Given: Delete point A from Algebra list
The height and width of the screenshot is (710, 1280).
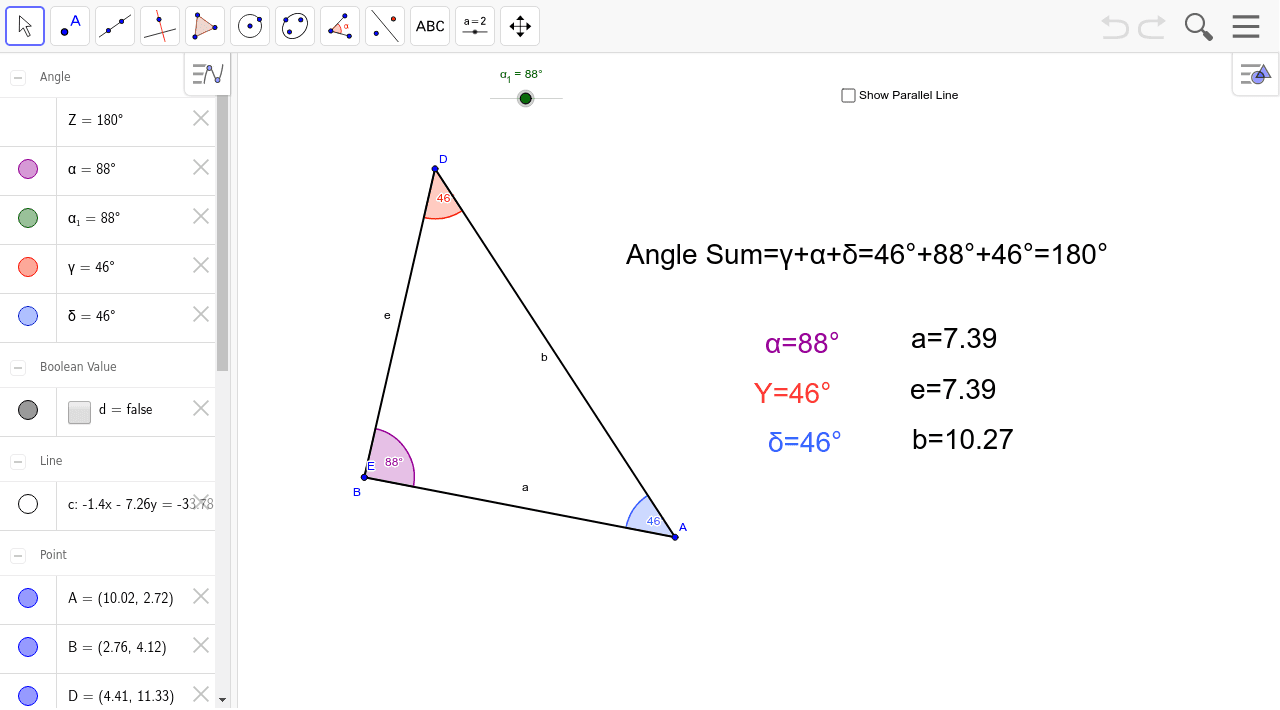Looking at the screenshot, I should (201, 596).
